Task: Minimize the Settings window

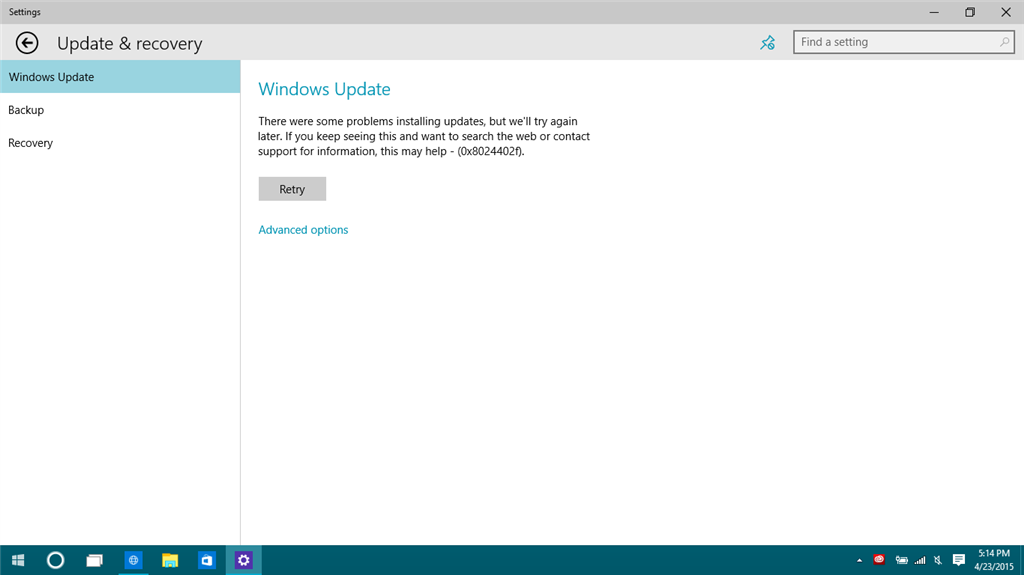Action: click(935, 12)
